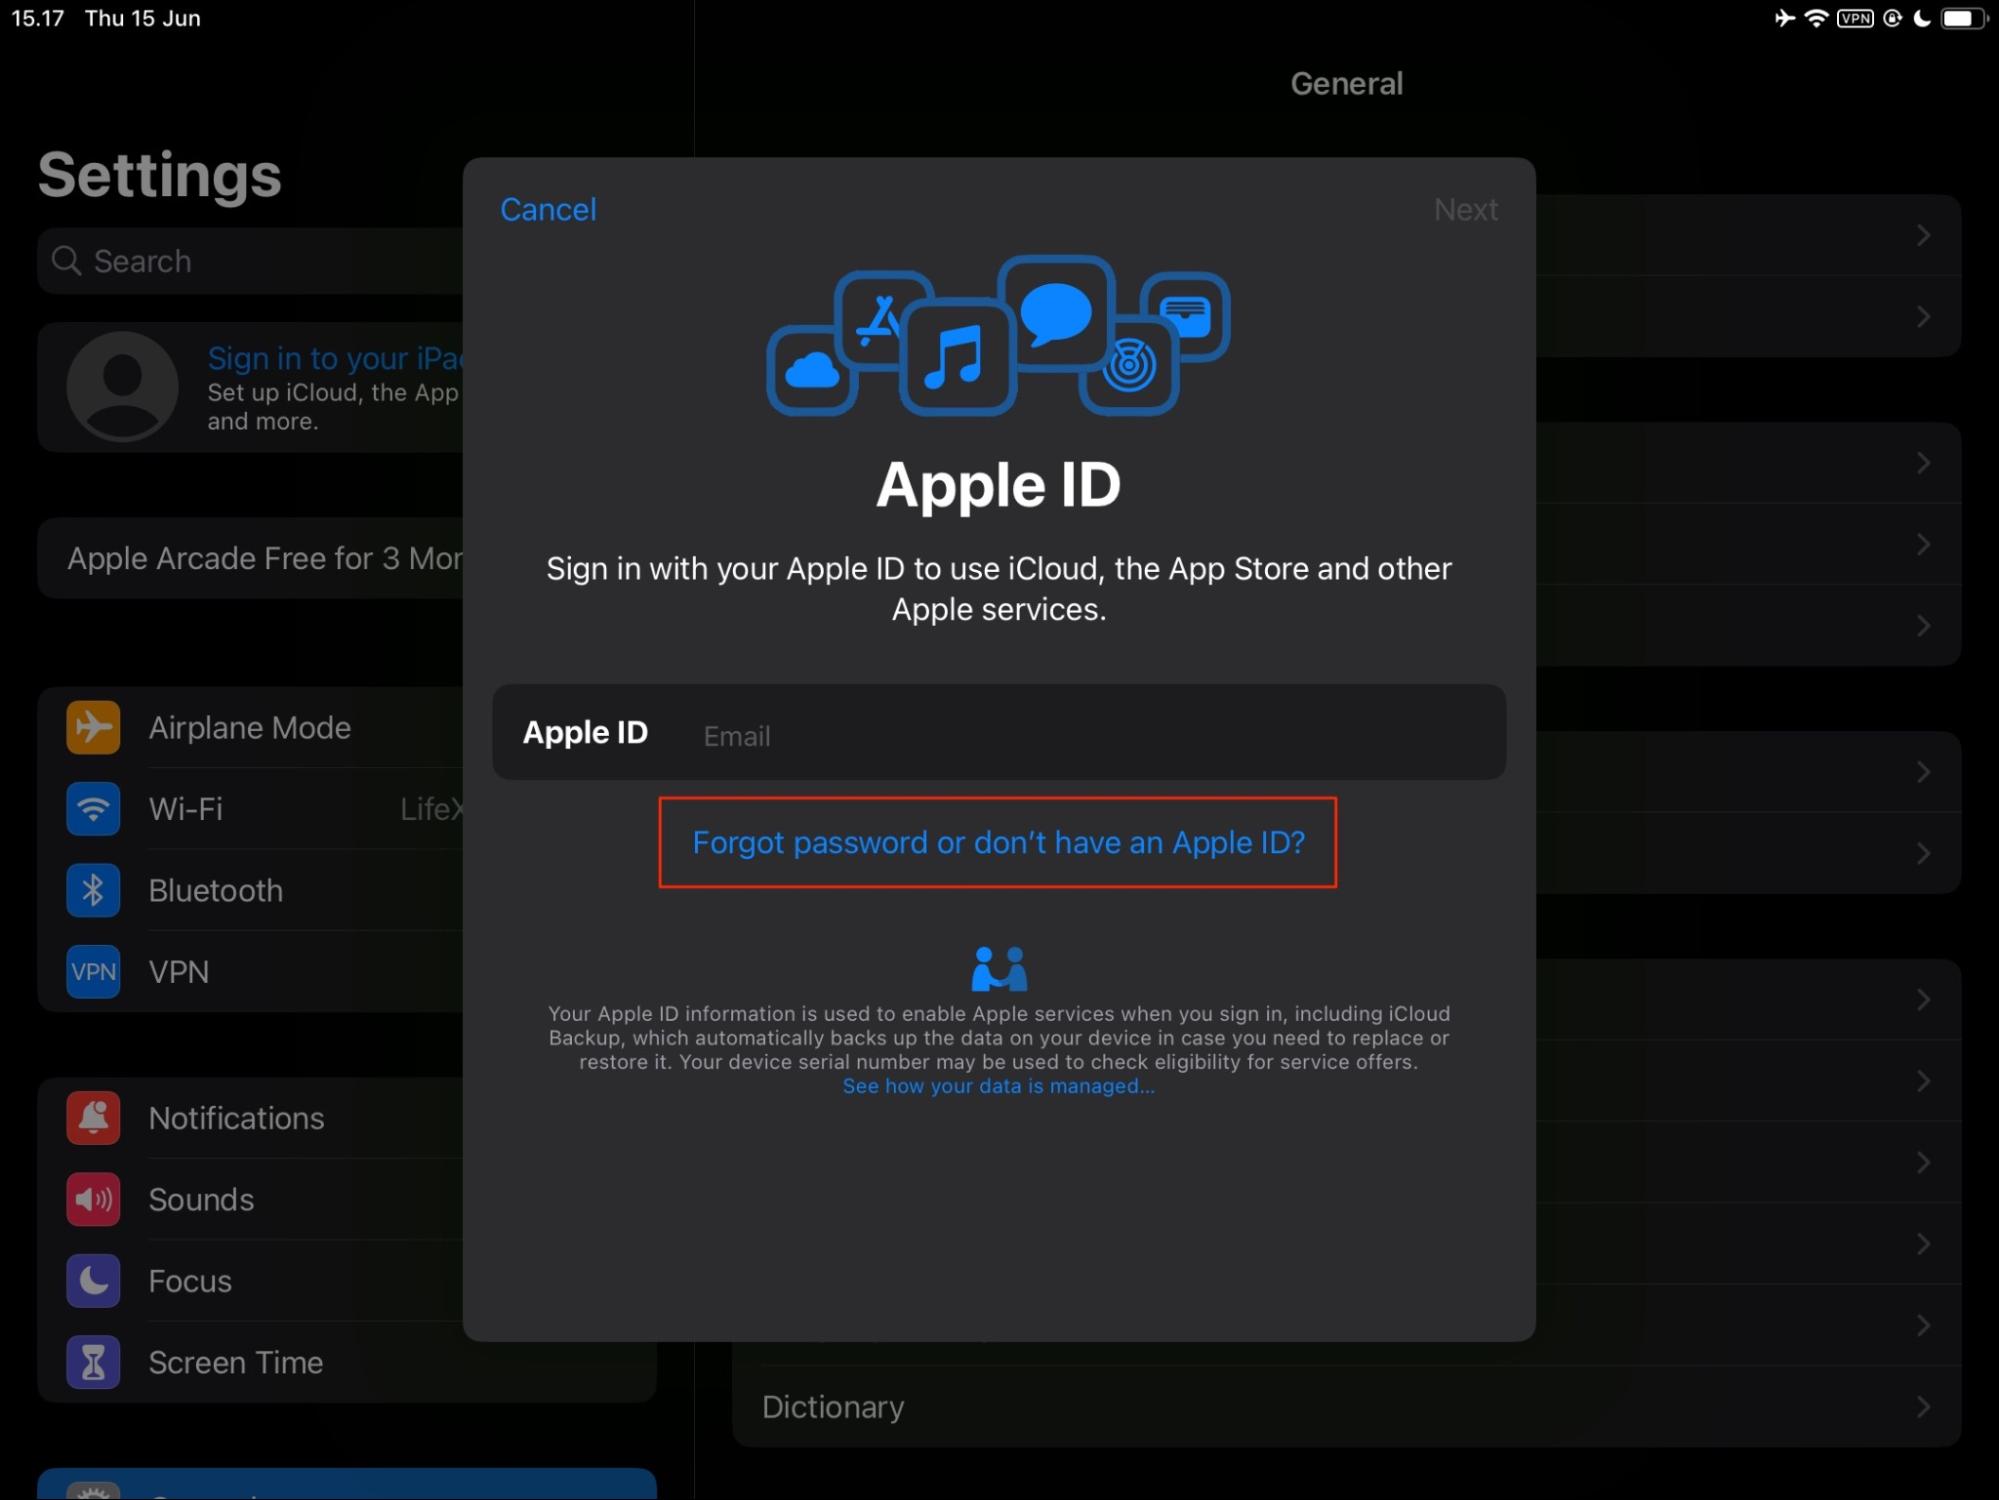Image resolution: width=1999 pixels, height=1500 pixels.
Task: Tap the Find My radar icon
Action: [x=1129, y=366]
